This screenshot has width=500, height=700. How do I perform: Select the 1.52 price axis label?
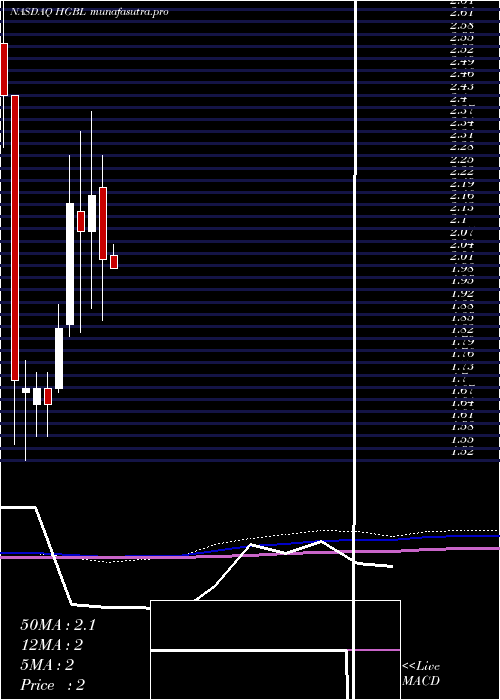462,451
